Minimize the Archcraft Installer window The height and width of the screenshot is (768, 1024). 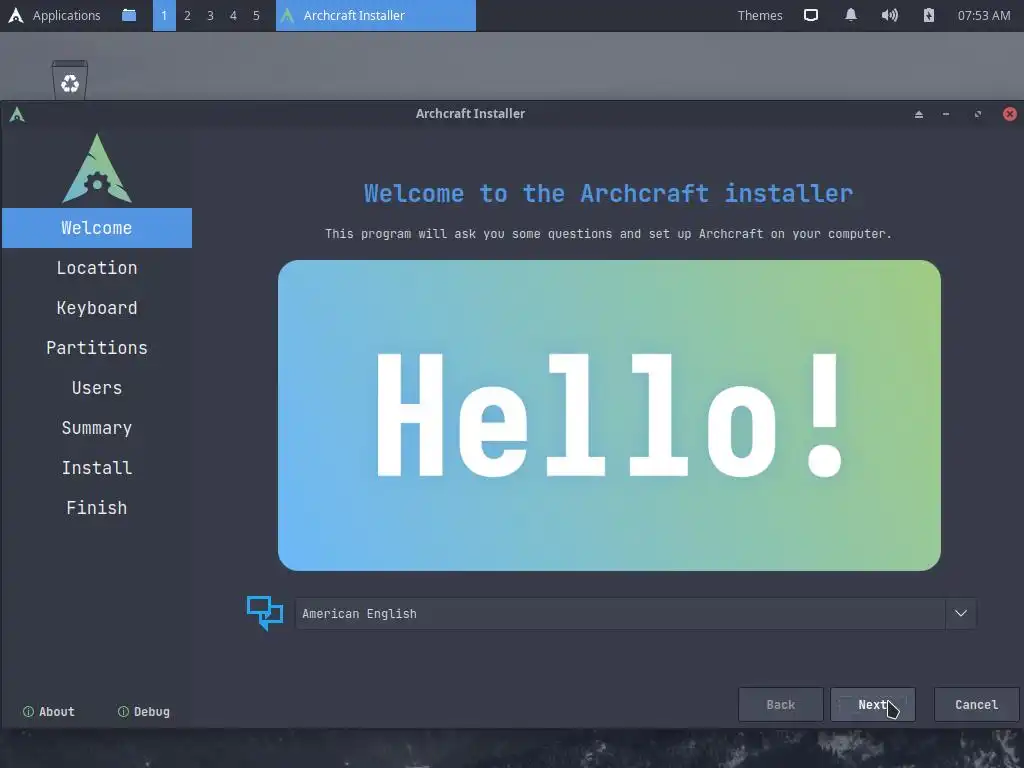tap(946, 114)
